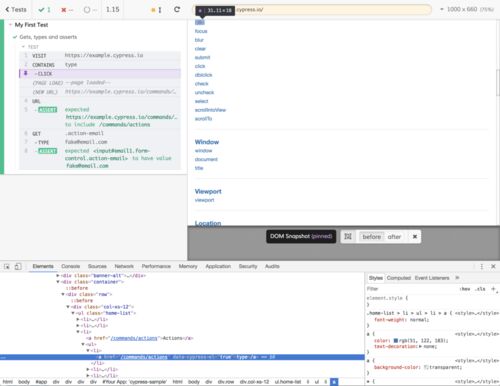
Task: Toggle the .cls class editor
Action: 481,289
